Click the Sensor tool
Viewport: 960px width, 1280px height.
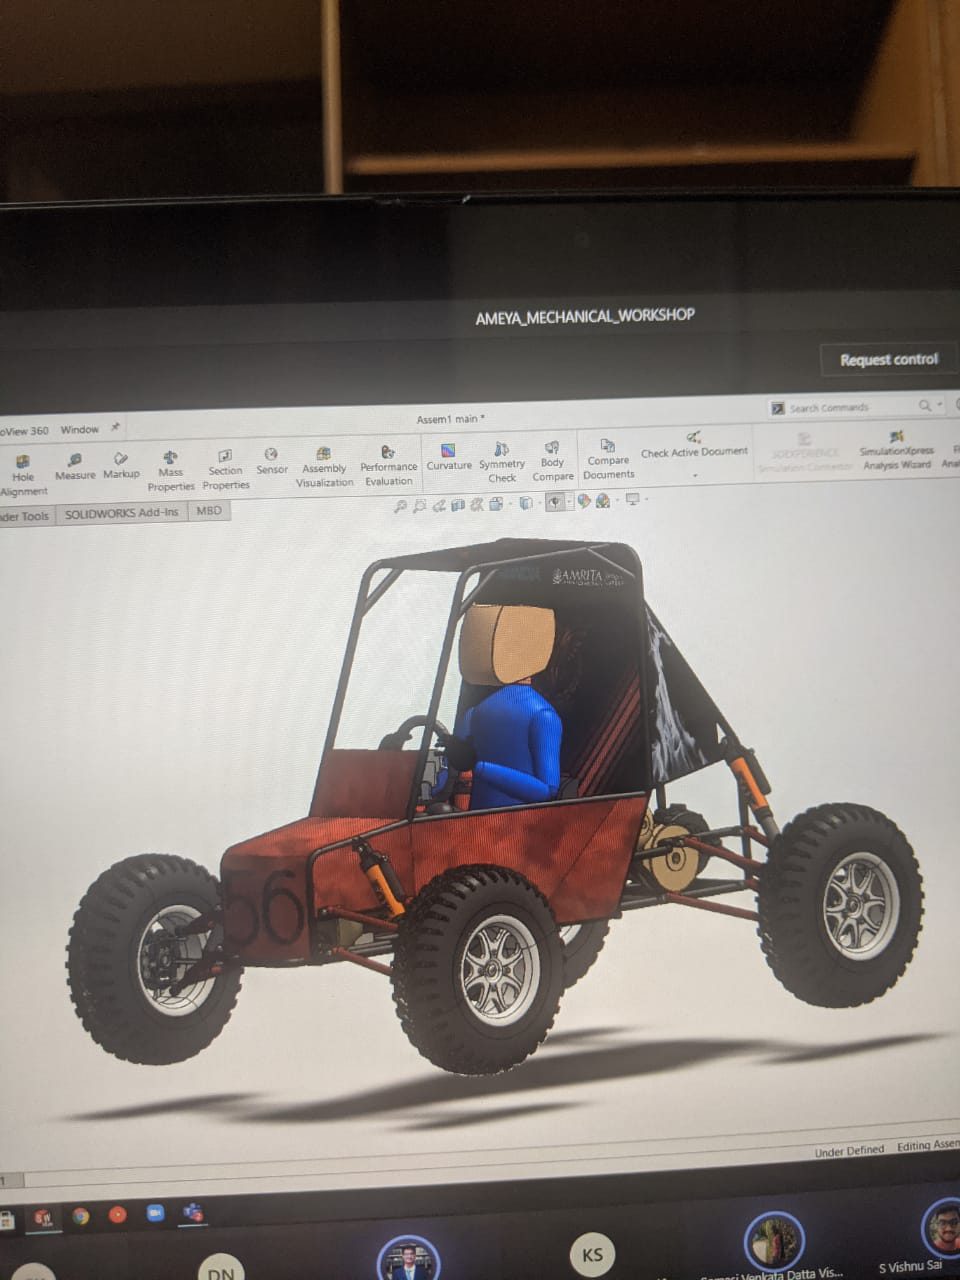coord(271,462)
